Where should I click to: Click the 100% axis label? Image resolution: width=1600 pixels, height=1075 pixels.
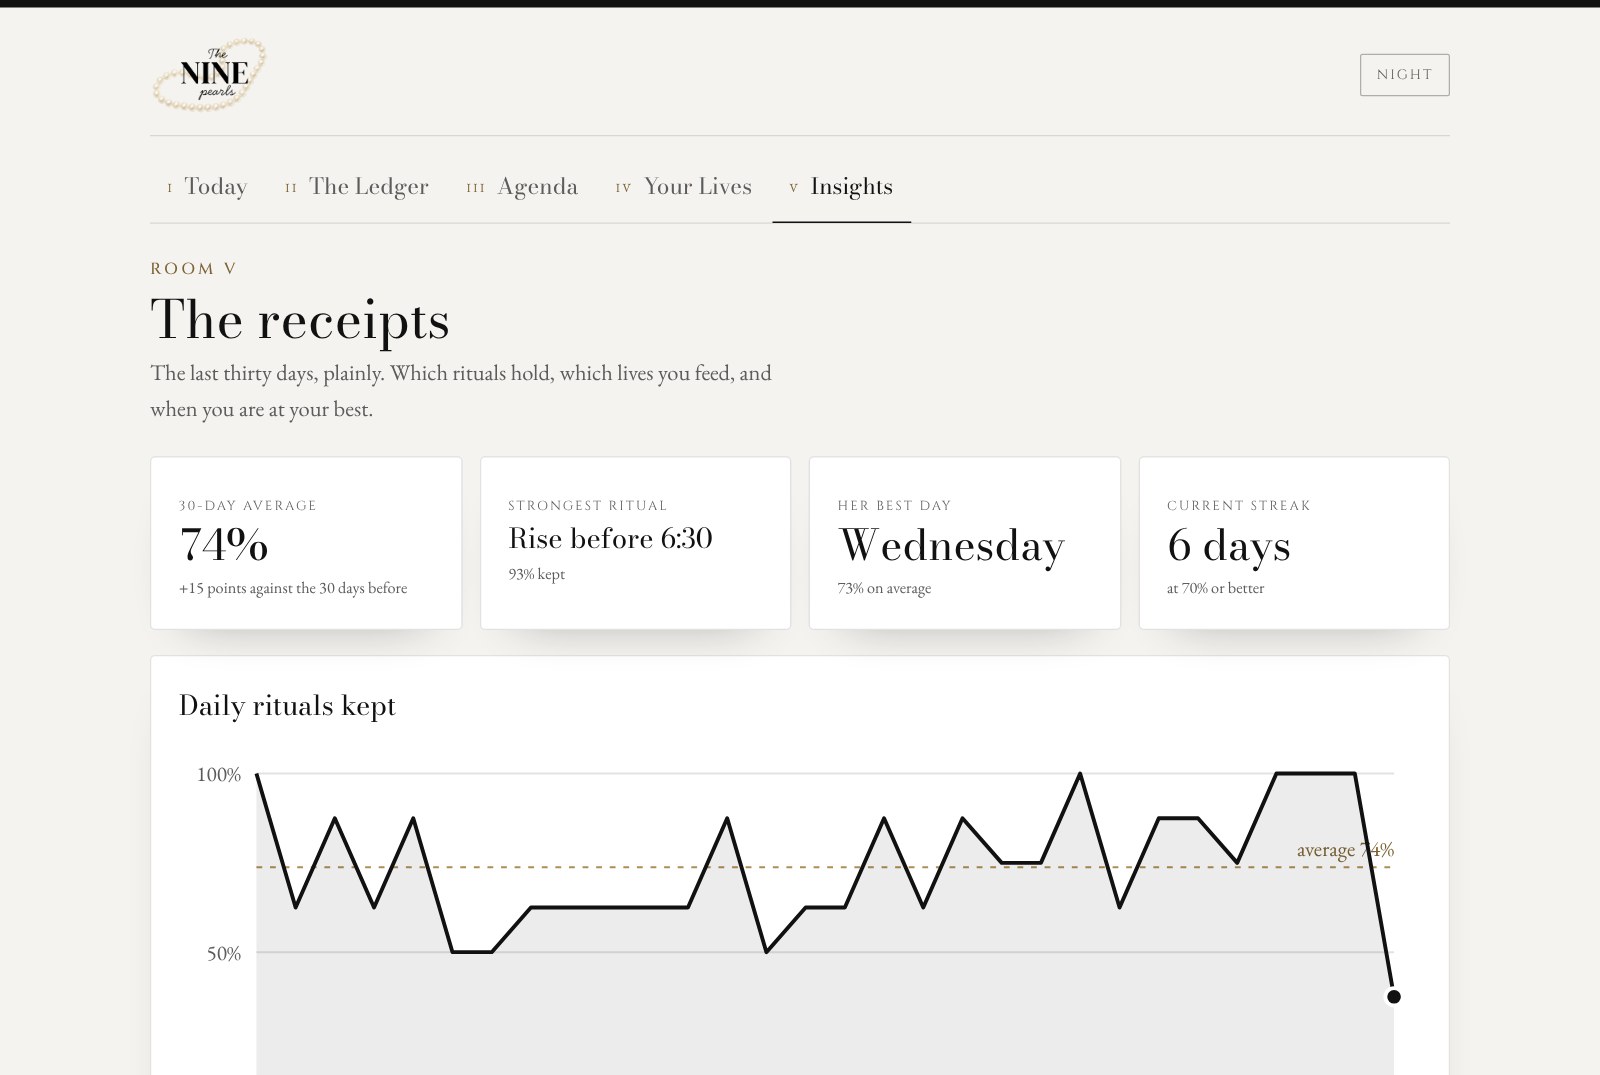pyautogui.click(x=219, y=775)
